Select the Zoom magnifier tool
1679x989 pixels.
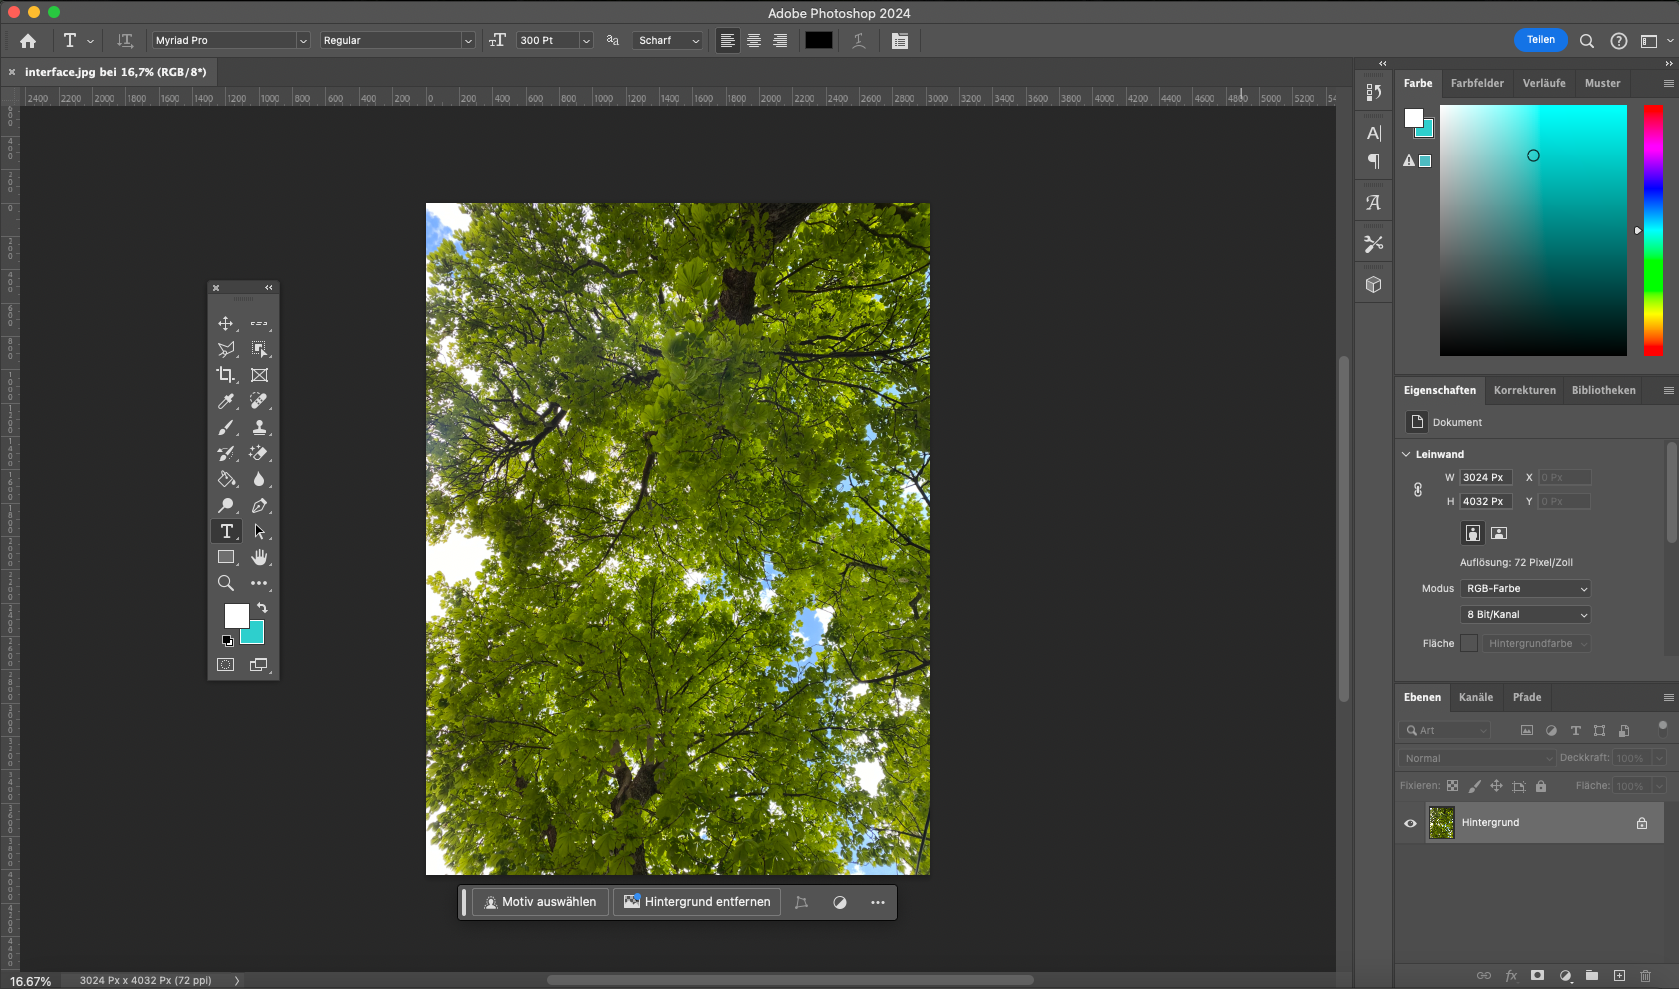tap(226, 583)
